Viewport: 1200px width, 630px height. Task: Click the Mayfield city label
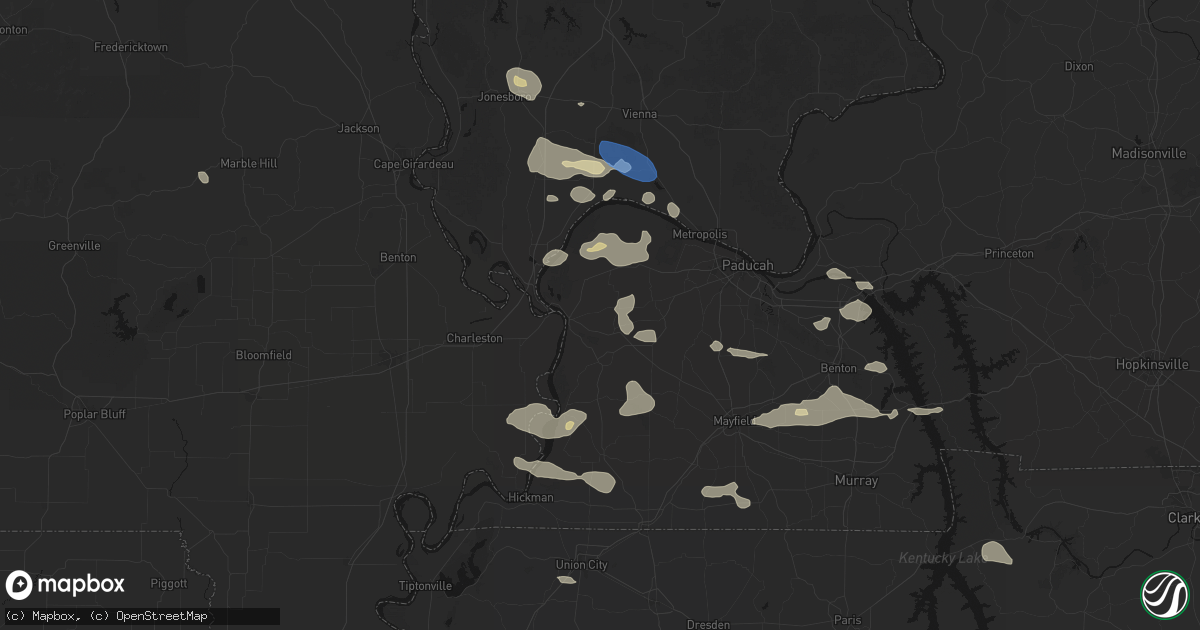point(733,420)
